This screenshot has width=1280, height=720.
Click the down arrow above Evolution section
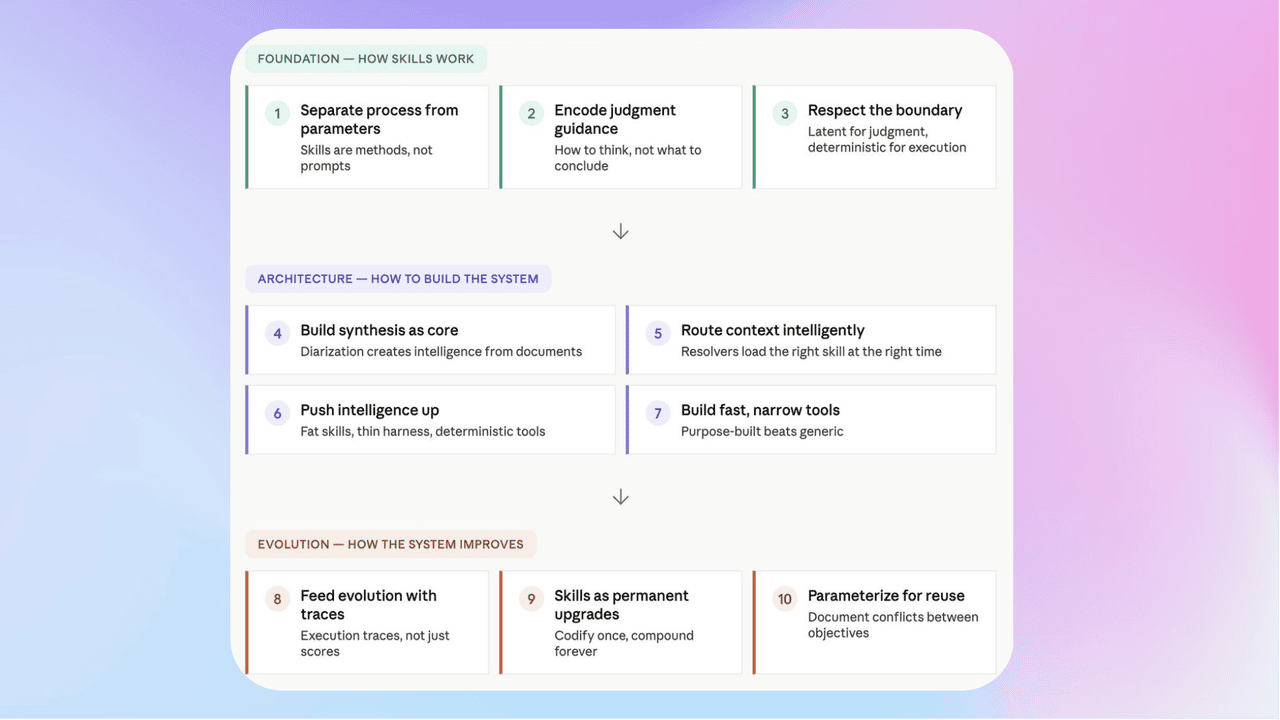tap(620, 497)
